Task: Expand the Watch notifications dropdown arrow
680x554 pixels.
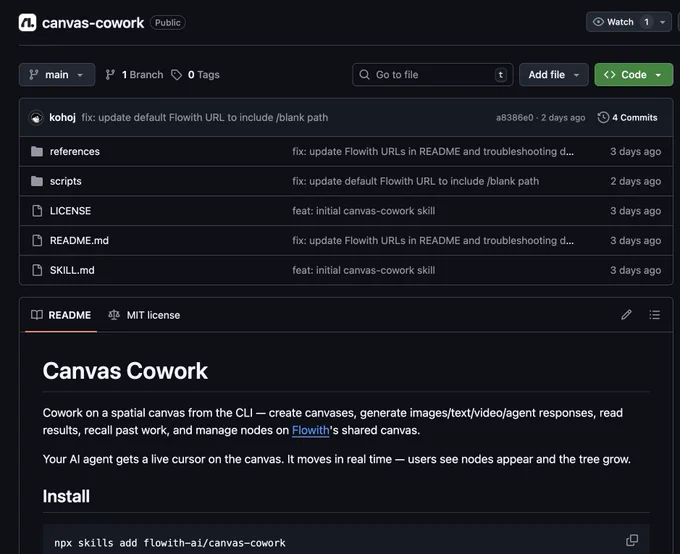Action: click(x=662, y=22)
